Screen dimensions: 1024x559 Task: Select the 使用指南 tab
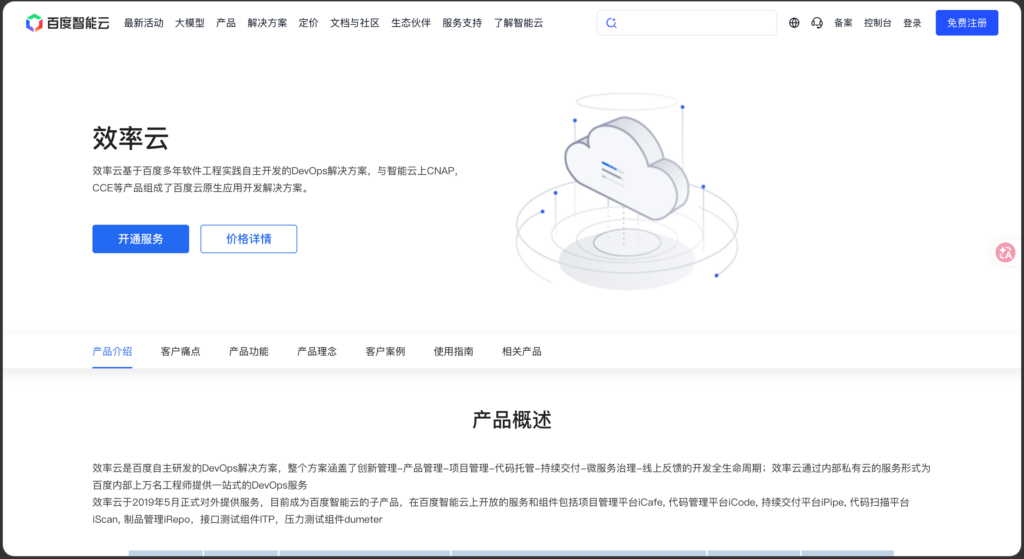point(453,351)
